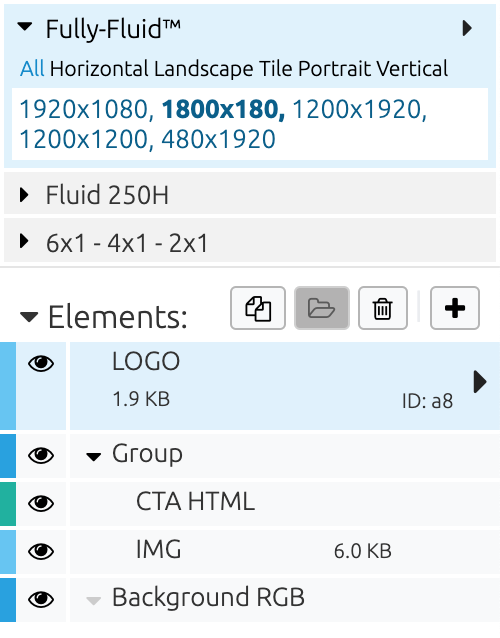The image size is (500, 638).
Task: Select the Portrait filter tab
Action: click(x=334, y=69)
